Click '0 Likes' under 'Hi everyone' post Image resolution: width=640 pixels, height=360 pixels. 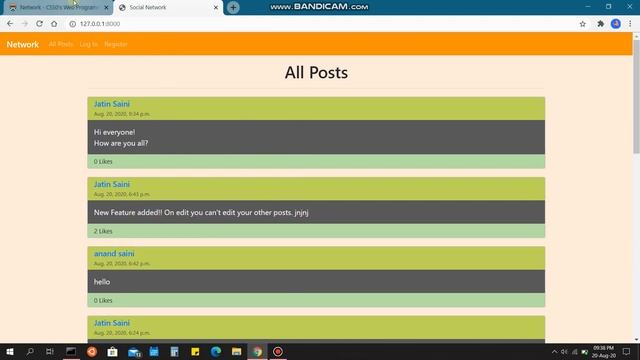[103, 162]
